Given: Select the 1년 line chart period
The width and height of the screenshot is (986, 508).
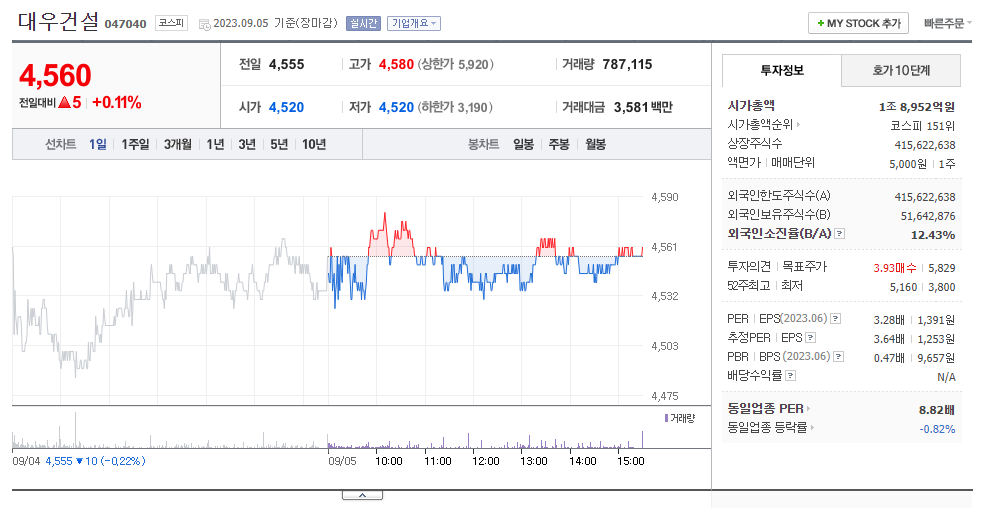Looking at the screenshot, I should [x=215, y=144].
